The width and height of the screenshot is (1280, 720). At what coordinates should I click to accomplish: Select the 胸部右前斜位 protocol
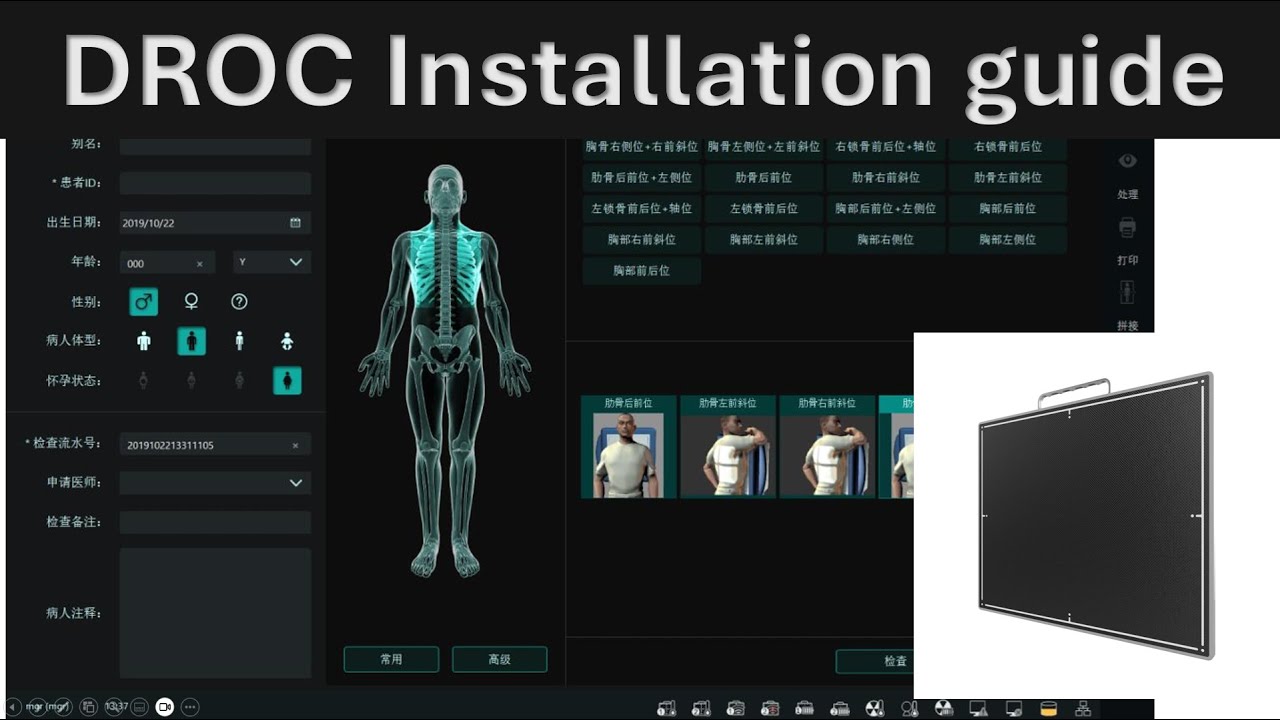tap(642, 239)
